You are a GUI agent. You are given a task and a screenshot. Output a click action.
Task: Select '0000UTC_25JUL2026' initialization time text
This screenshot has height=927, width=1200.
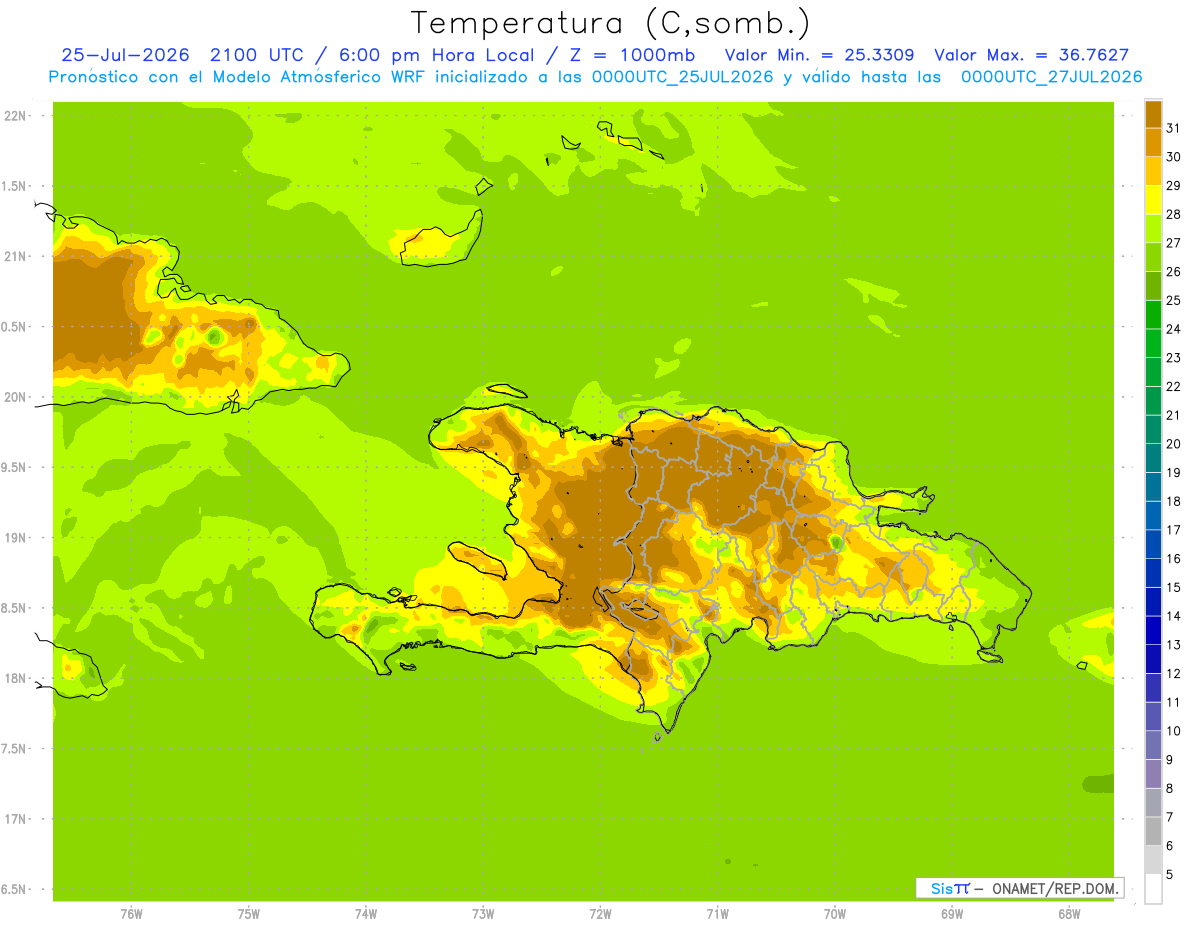tap(683, 77)
